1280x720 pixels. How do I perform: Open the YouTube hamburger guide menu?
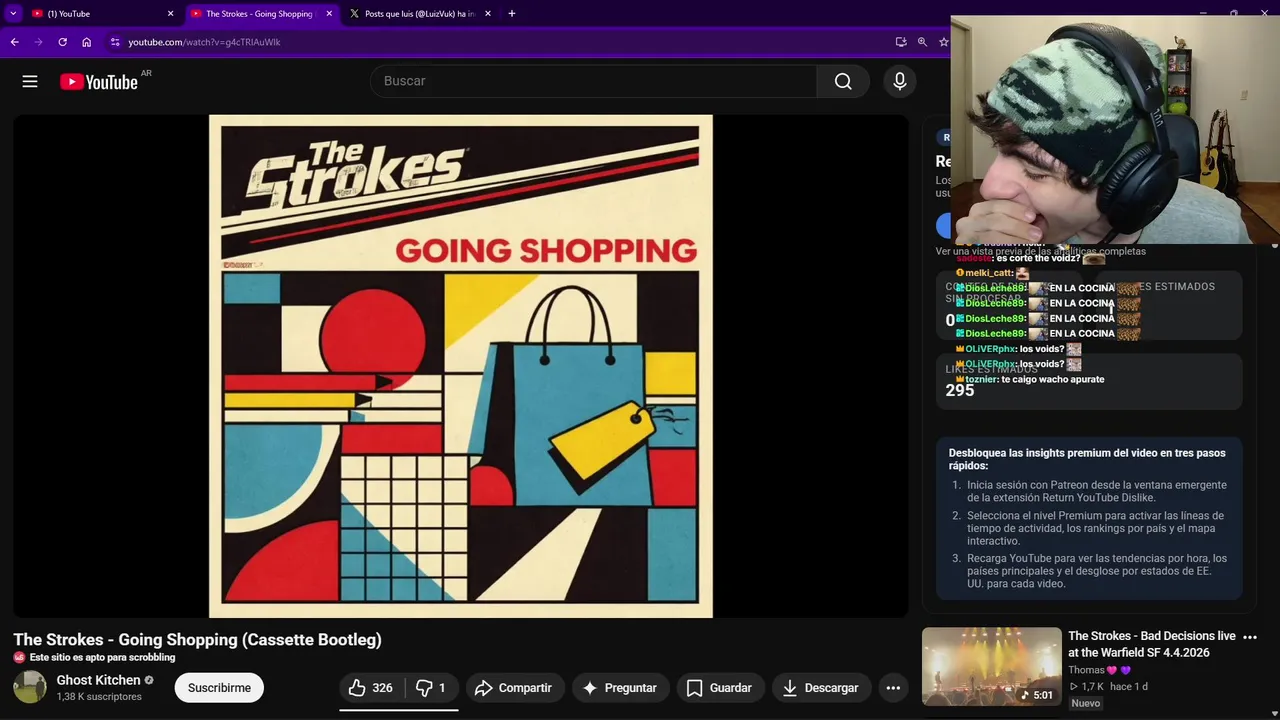[30, 82]
